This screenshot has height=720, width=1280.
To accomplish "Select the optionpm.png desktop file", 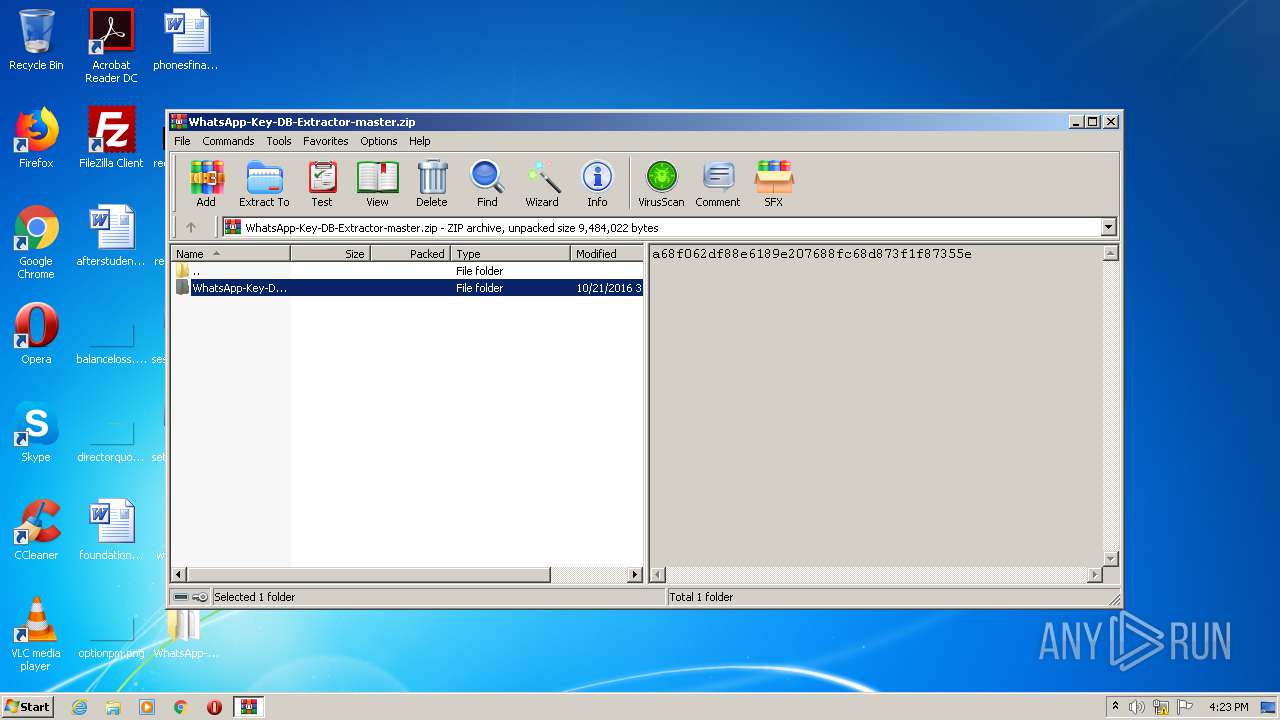I will 111,634.
